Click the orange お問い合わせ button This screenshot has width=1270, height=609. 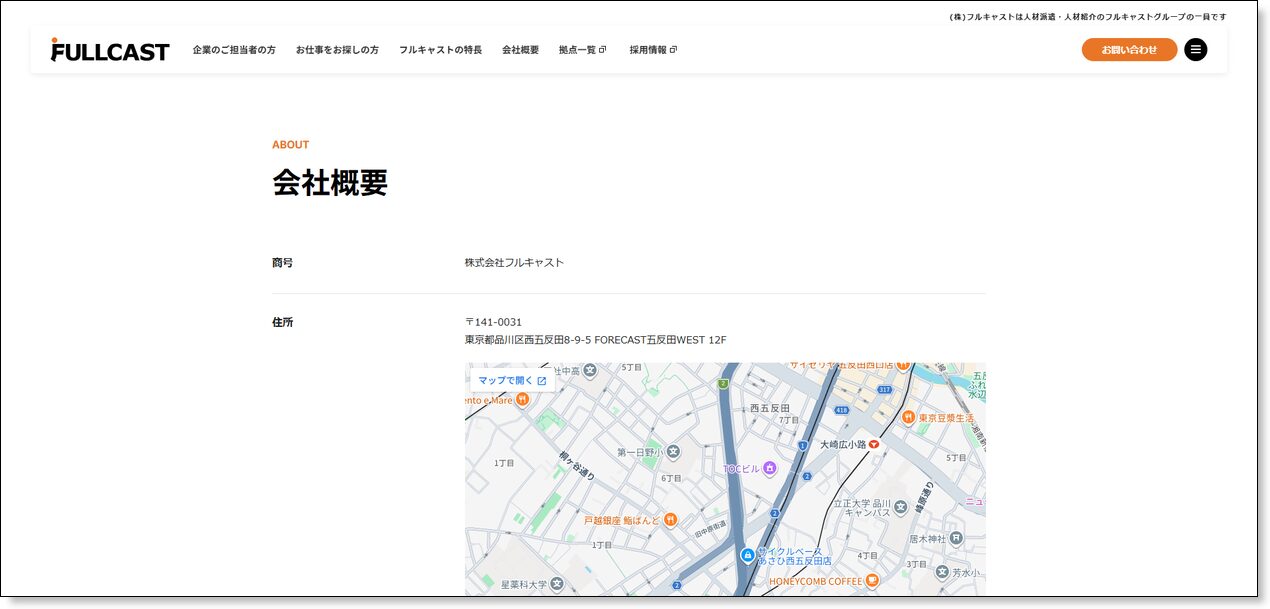[1129, 50]
